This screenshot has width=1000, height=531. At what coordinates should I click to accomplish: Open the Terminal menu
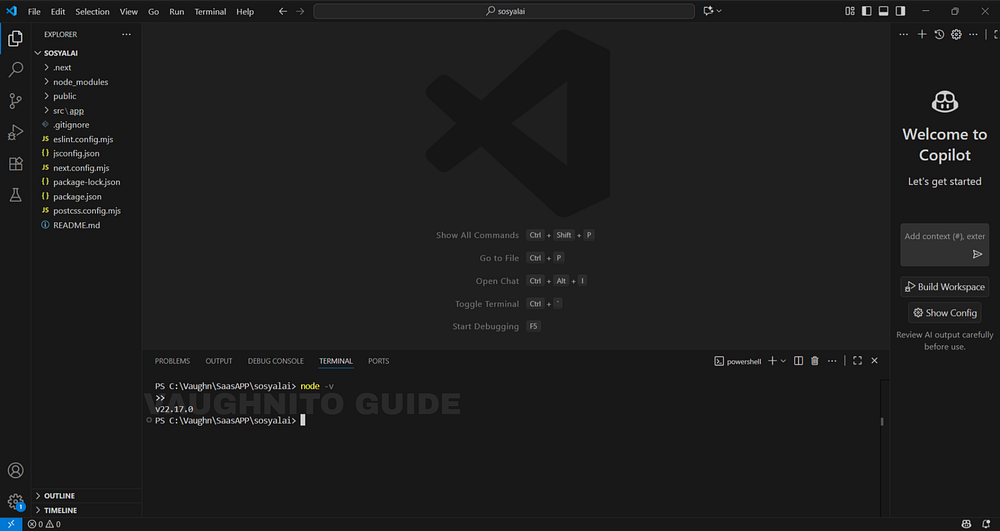pos(210,11)
